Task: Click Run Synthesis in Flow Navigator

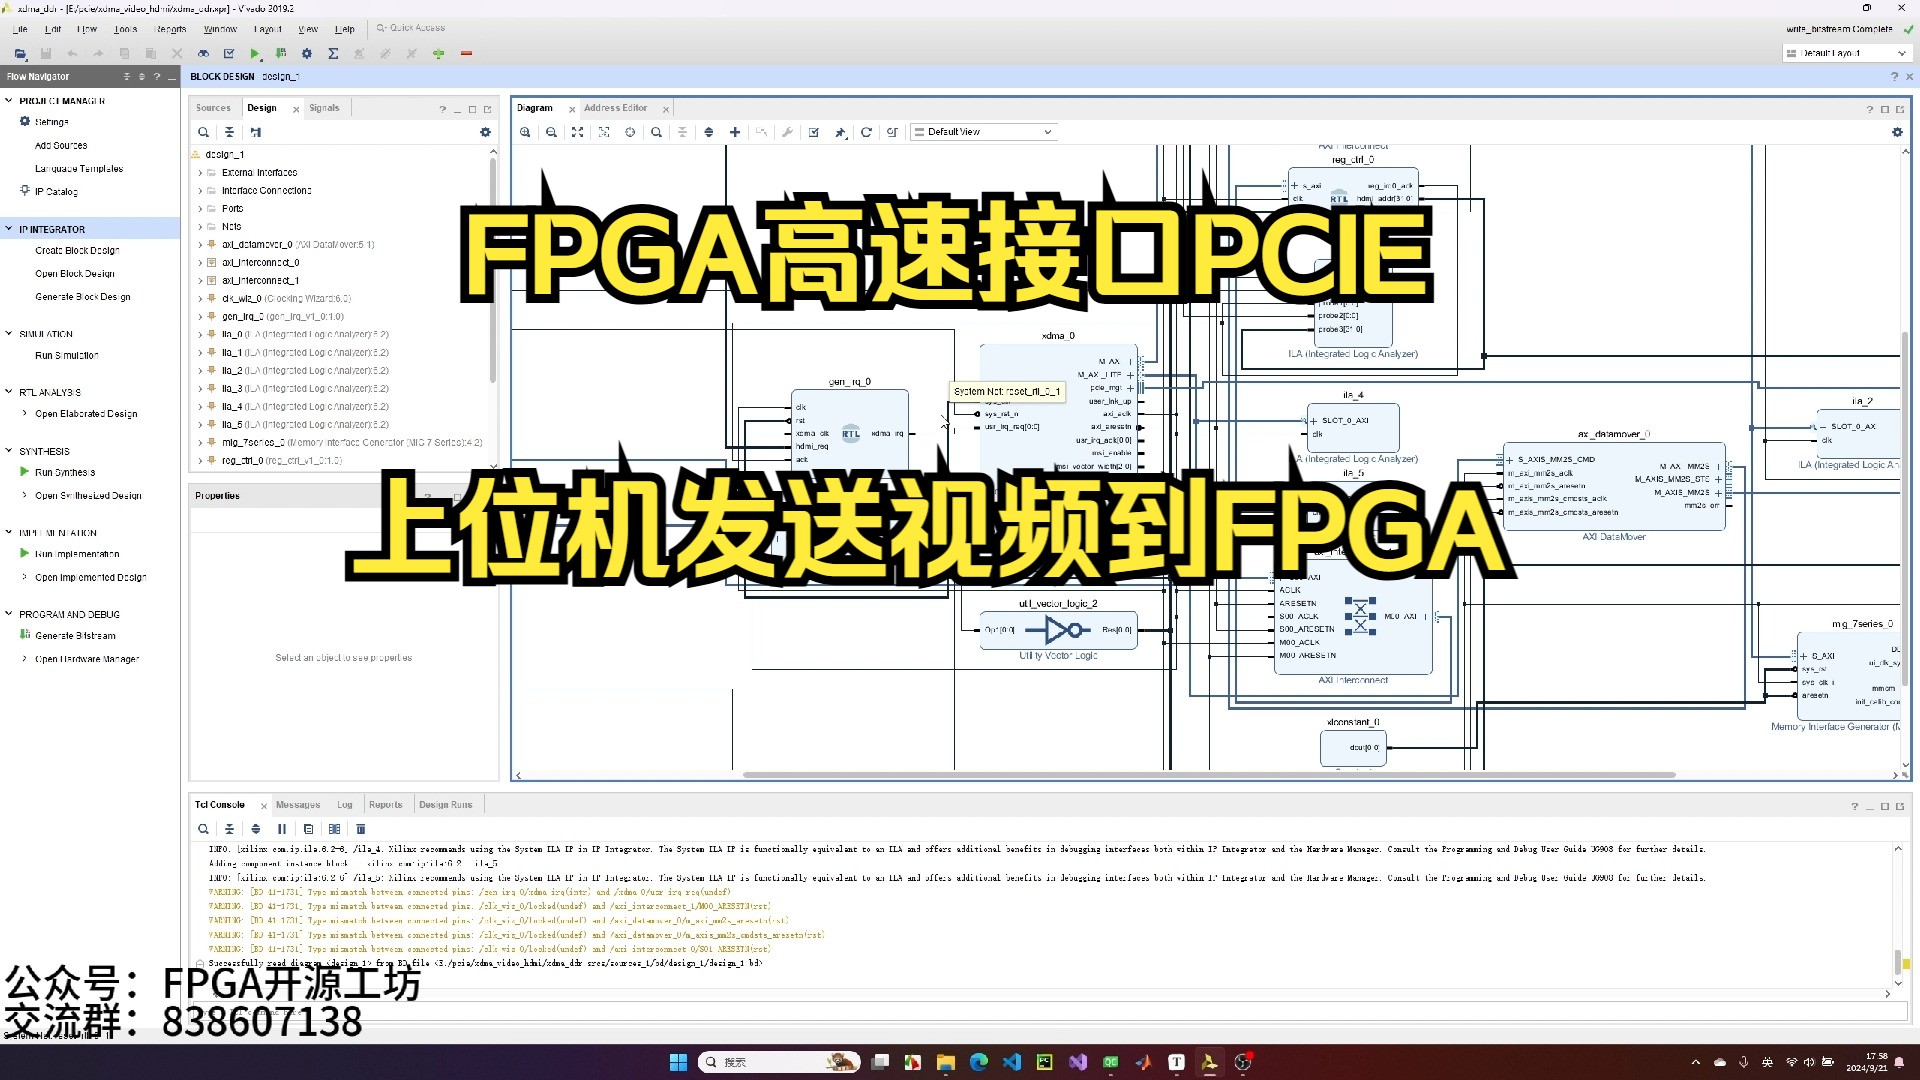Action: click(65, 473)
